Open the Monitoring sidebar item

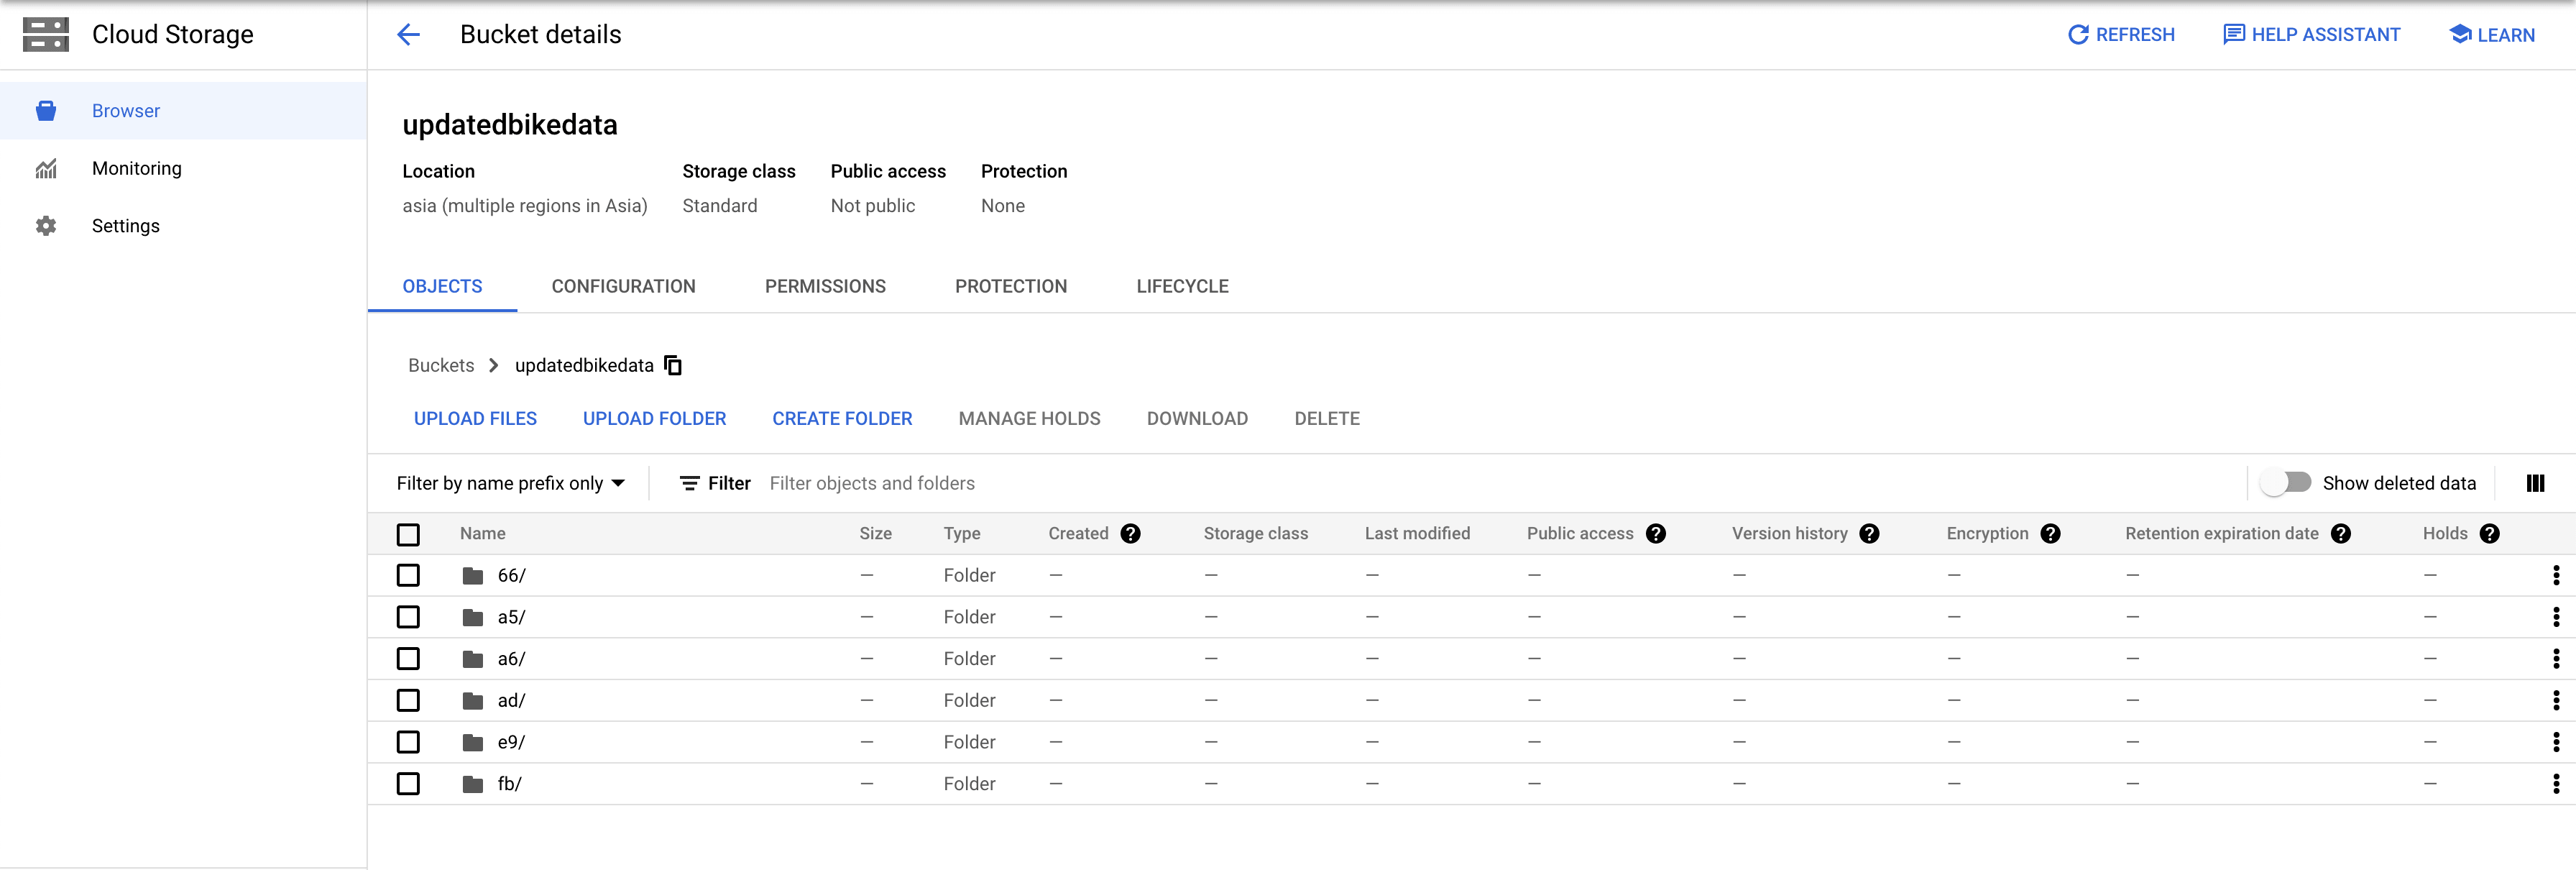click(x=136, y=168)
